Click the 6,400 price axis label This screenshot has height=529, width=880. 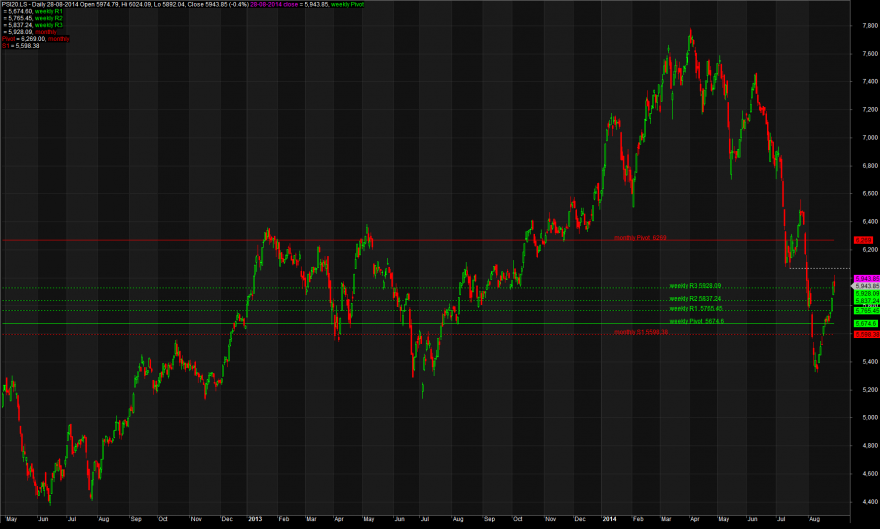[870, 222]
